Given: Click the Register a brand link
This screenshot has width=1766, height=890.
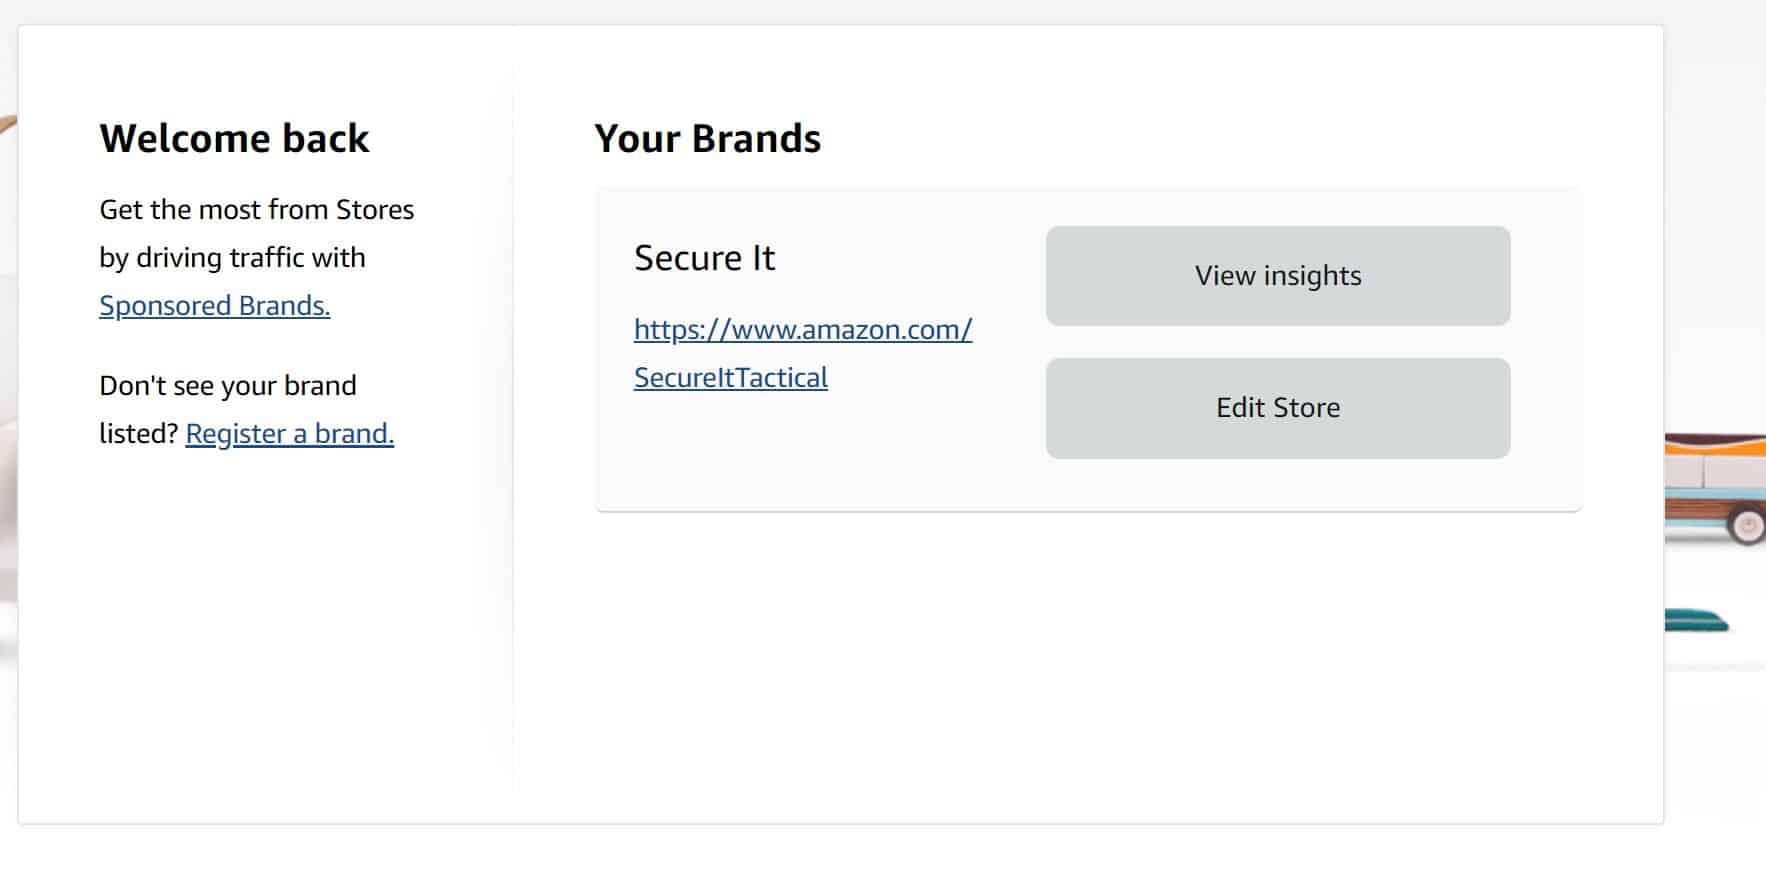Looking at the screenshot, I should click(290, 433).
